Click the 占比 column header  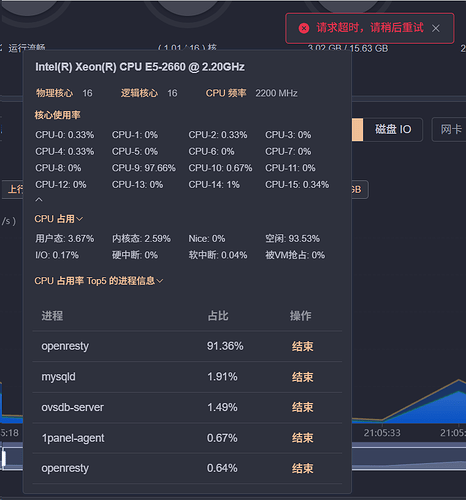pyautogui.click(x=218, y=315)
